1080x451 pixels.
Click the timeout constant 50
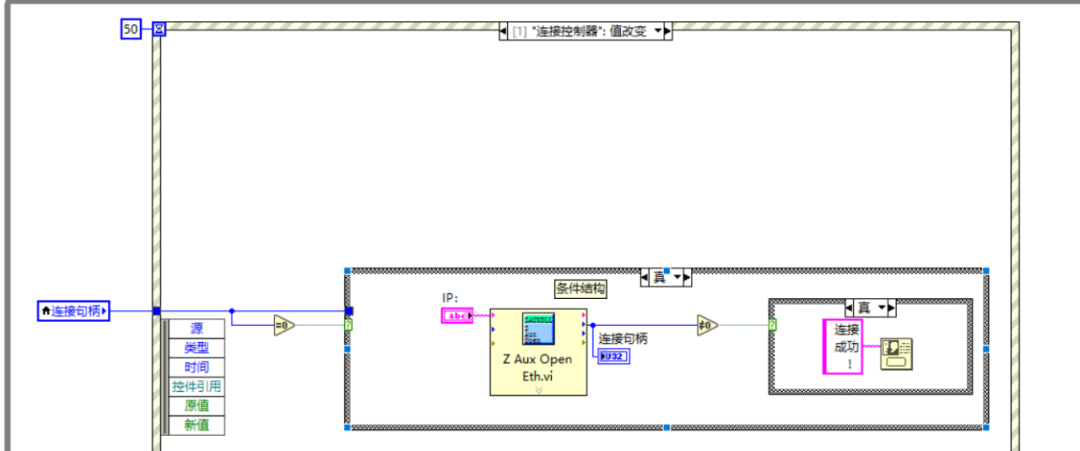[x=131, y=29]
